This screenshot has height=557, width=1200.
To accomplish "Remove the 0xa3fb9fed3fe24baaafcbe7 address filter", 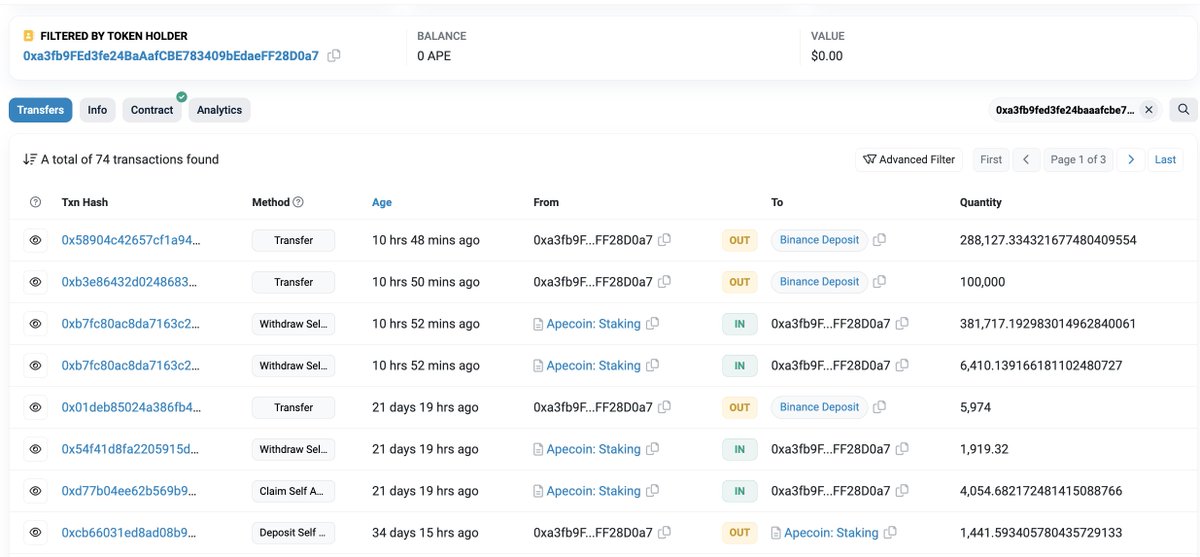I will point(1148,110).
